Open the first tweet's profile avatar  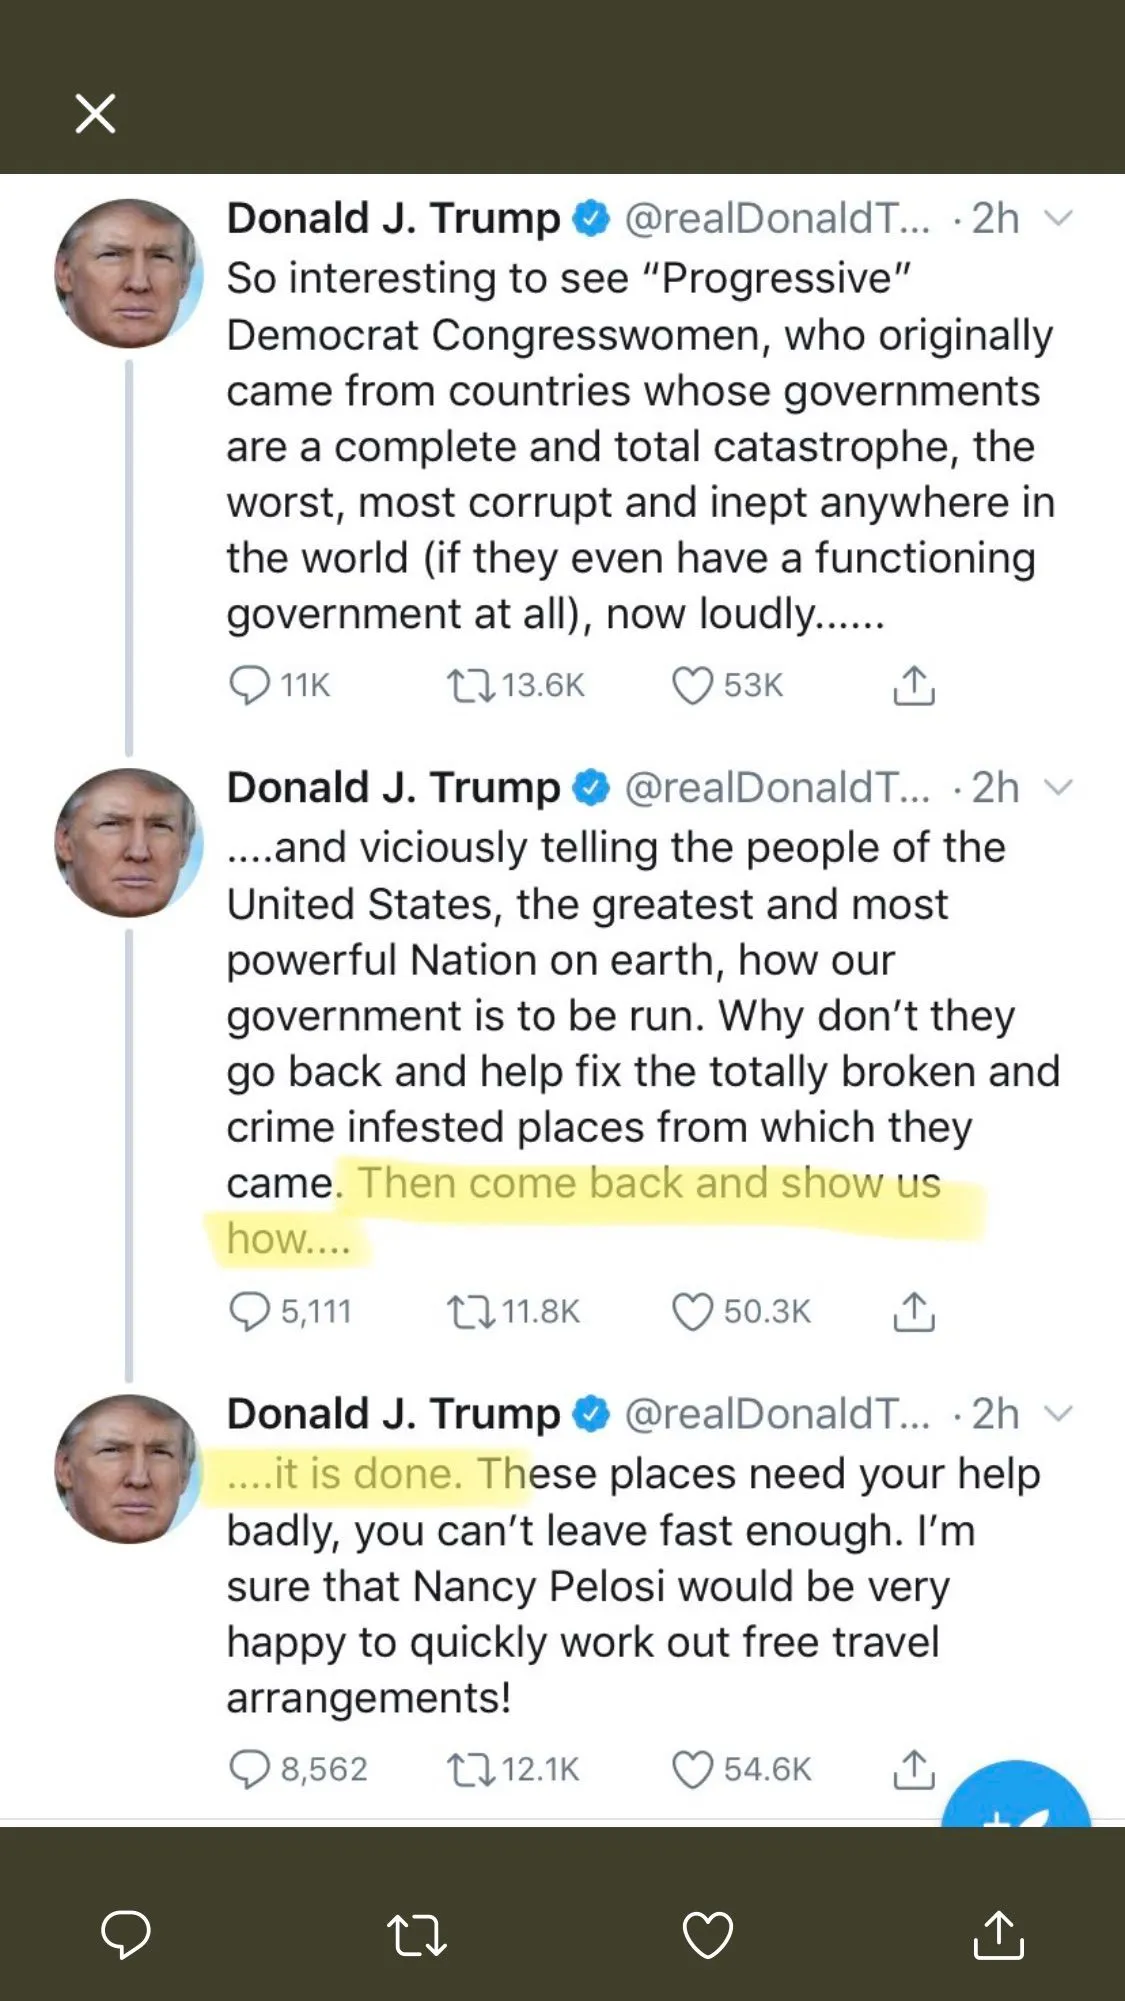point(128,273)
